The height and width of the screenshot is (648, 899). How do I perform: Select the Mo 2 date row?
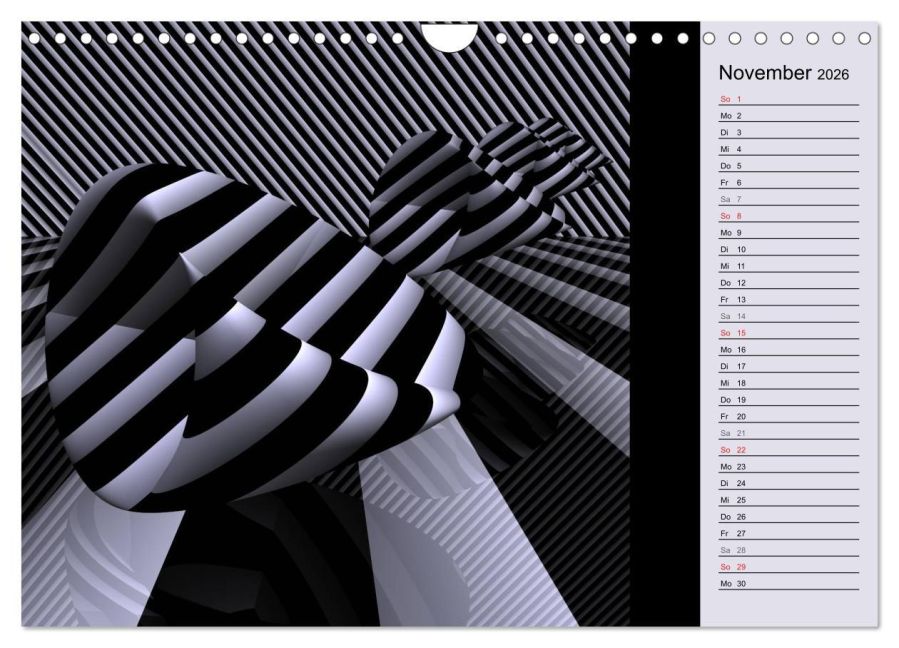pyautogui.click(x=789, y=116)
